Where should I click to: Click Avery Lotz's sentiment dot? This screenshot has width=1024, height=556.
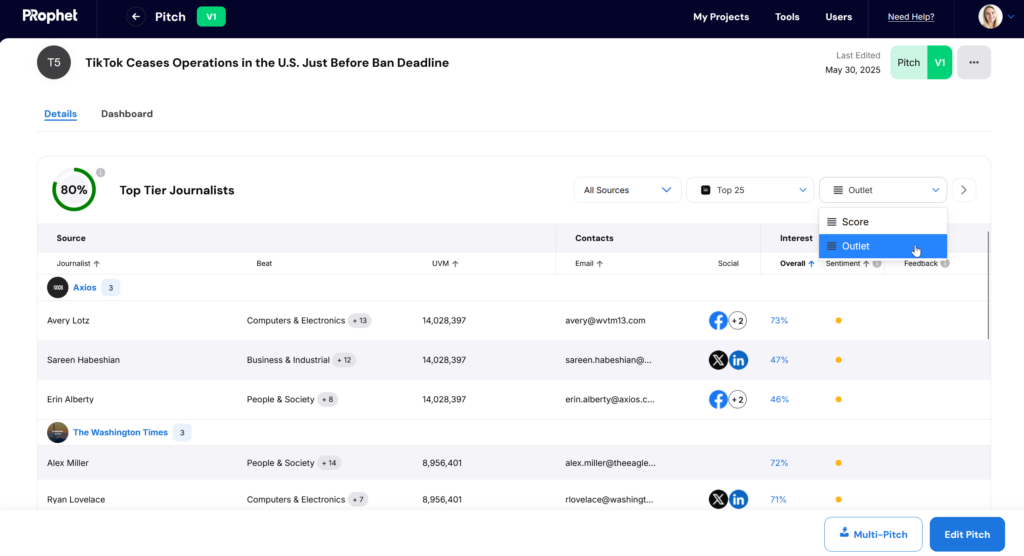[839, 321]
